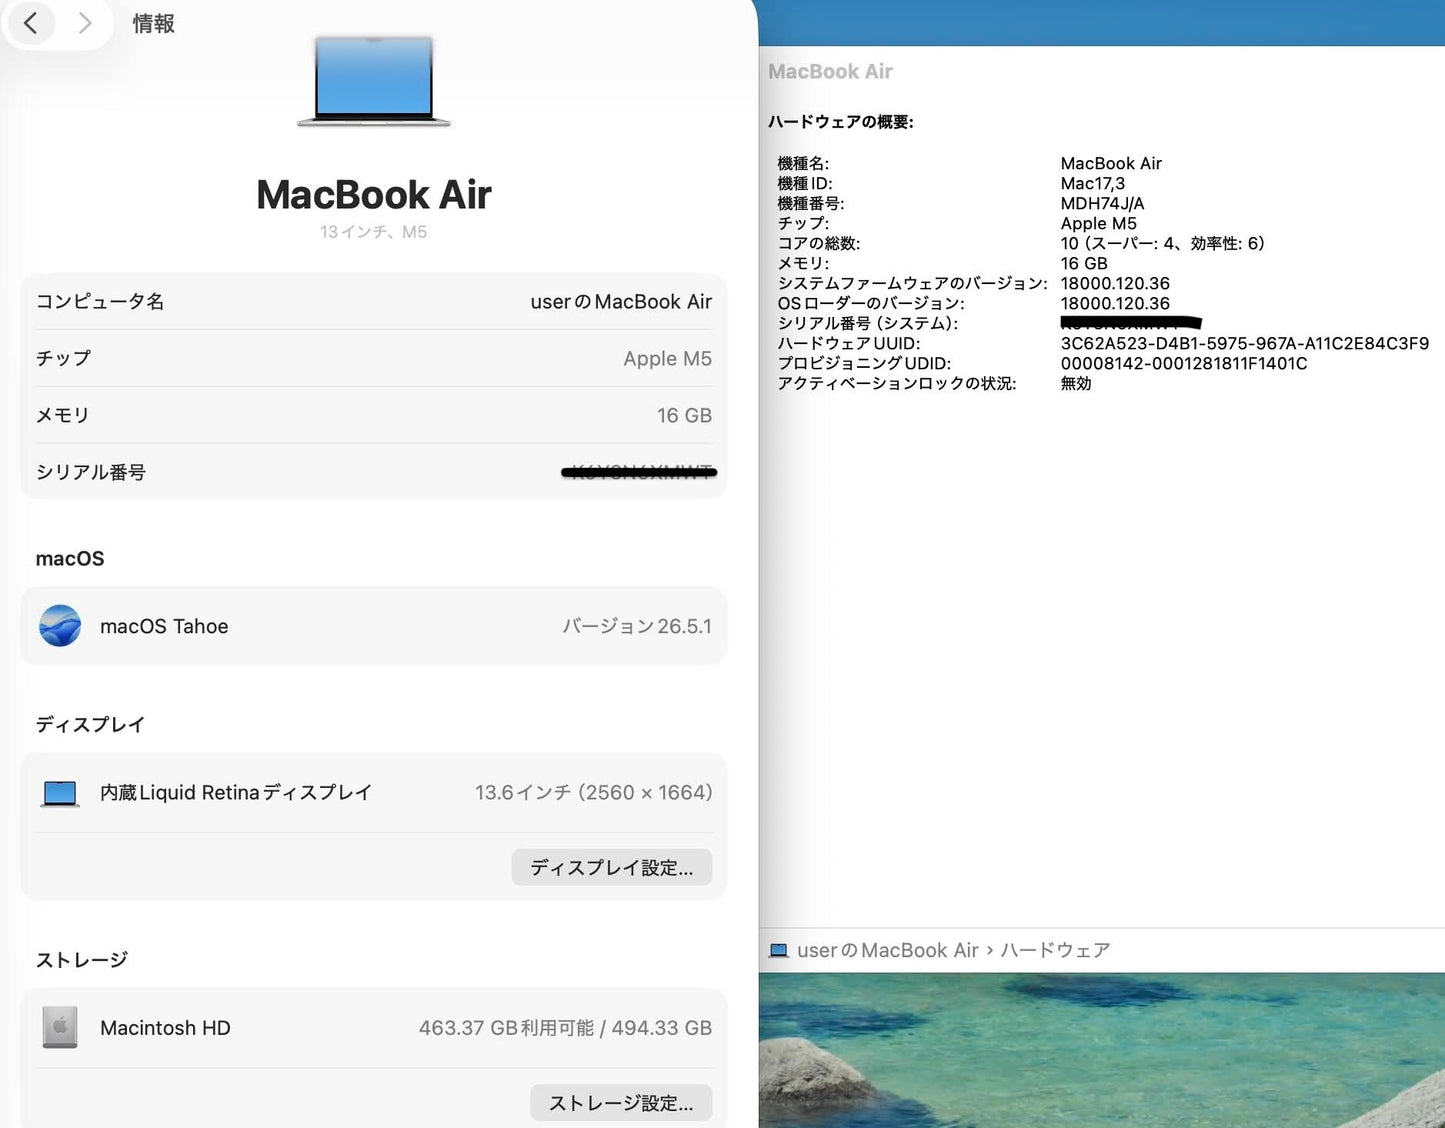
Task: Click the MacBook Air laptop illustration
Action: [x=374, y=82]
